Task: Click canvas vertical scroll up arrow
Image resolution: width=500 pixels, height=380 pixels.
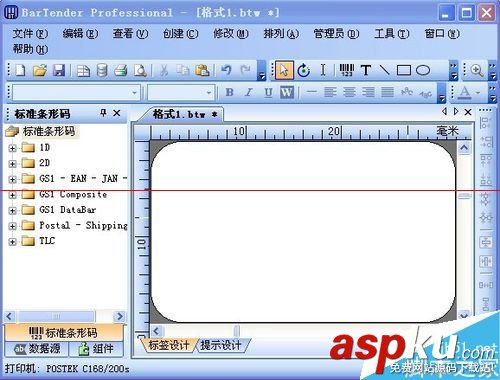Action: coord(464,147)
